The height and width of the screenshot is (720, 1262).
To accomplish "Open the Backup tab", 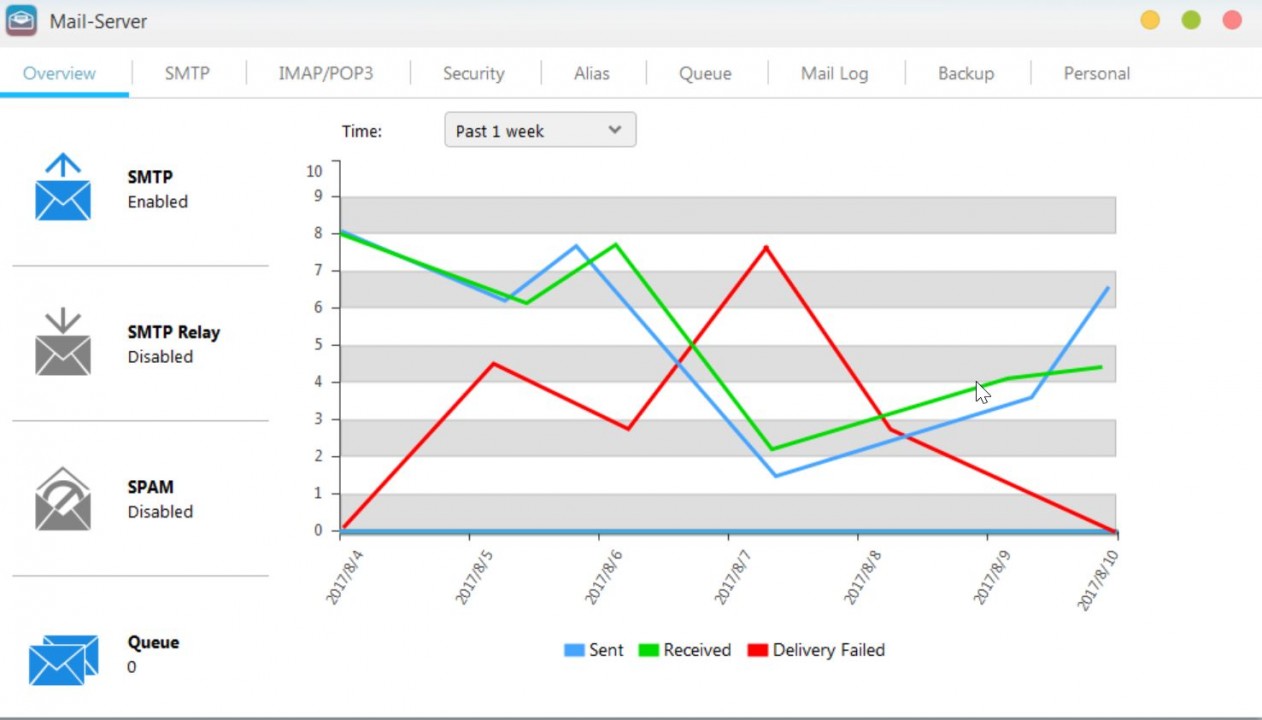I will pos(965,73).
